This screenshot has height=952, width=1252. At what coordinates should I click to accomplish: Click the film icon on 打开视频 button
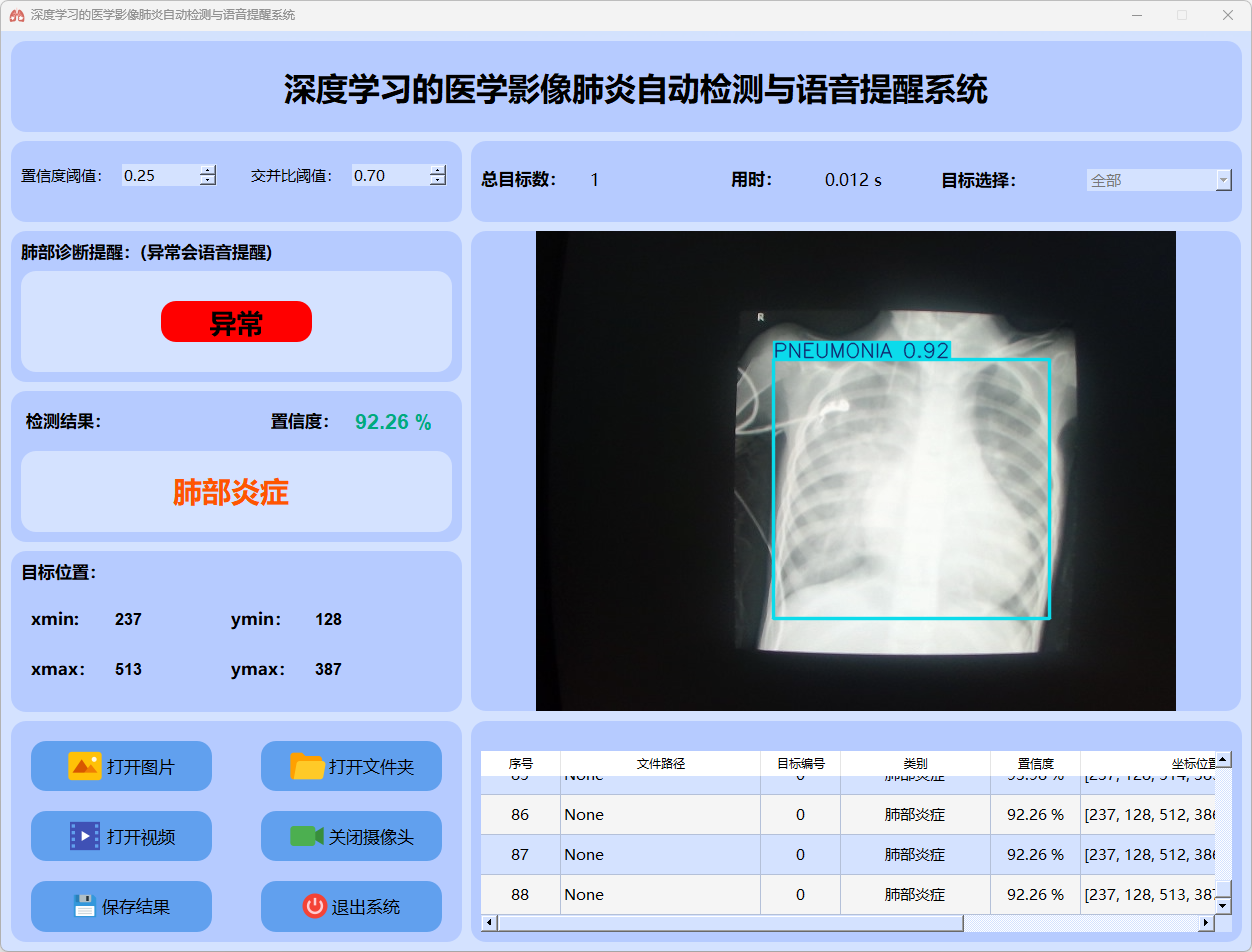pyautogui.click(x=84, y=836)
